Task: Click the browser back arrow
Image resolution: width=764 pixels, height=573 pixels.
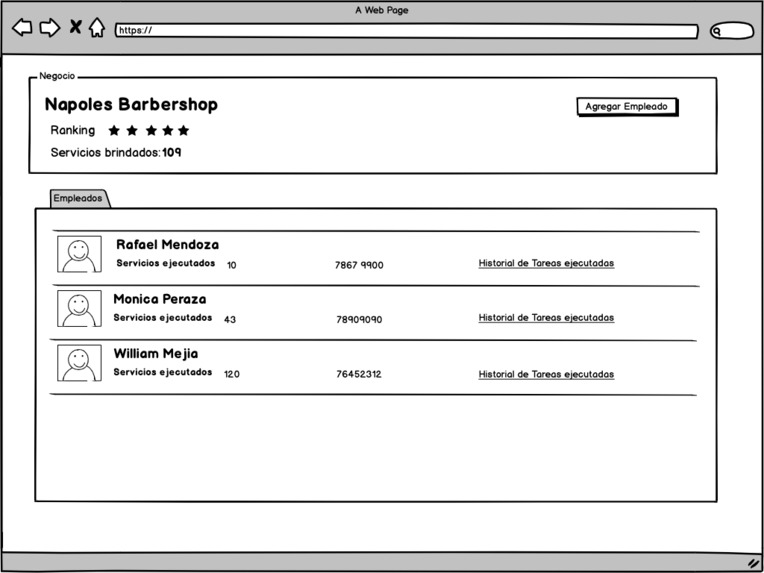Action: (x=22, y=27)
